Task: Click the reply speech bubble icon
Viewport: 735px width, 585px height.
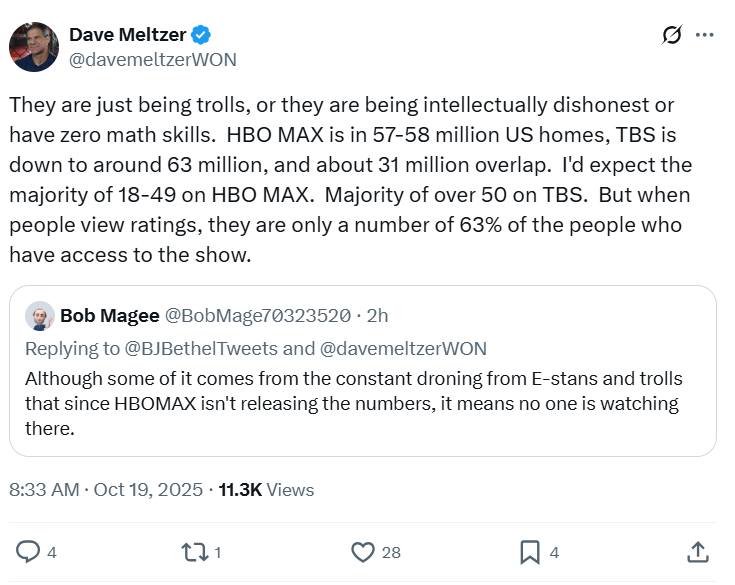Action: 29,551
